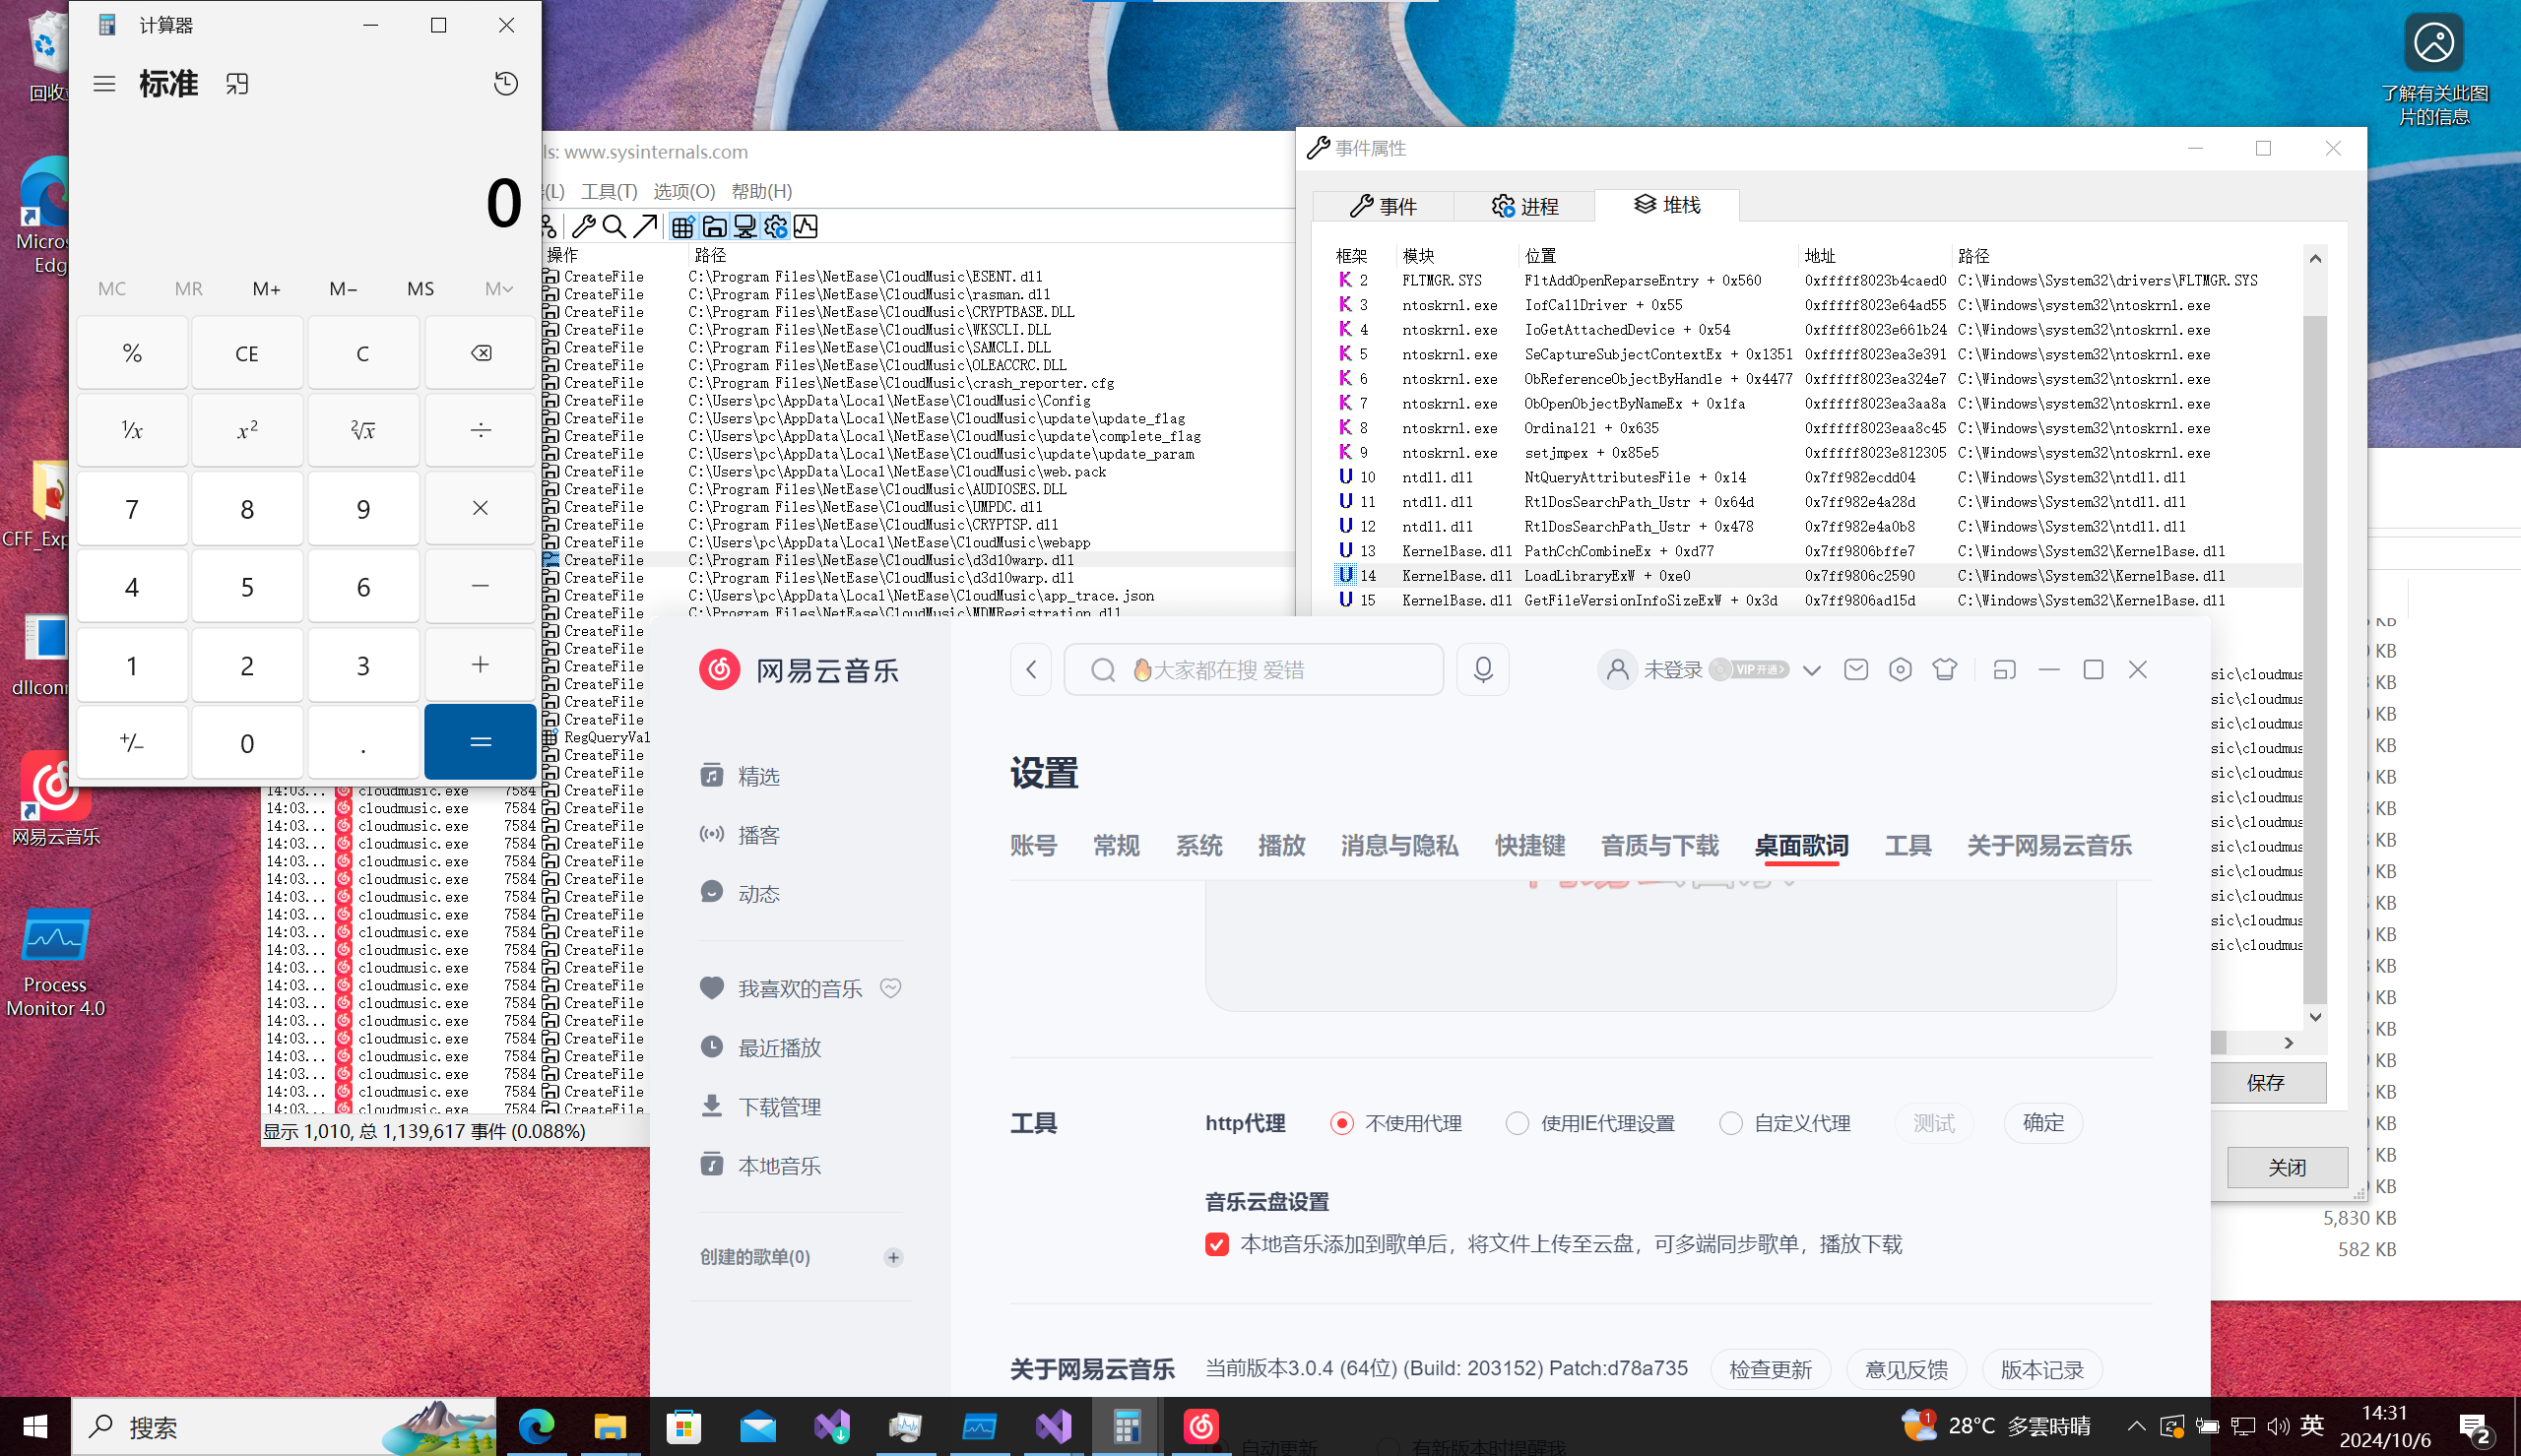
Task: Uncheck the cloud disk upload checkbox
Action: click(x=1216, y=1244)
